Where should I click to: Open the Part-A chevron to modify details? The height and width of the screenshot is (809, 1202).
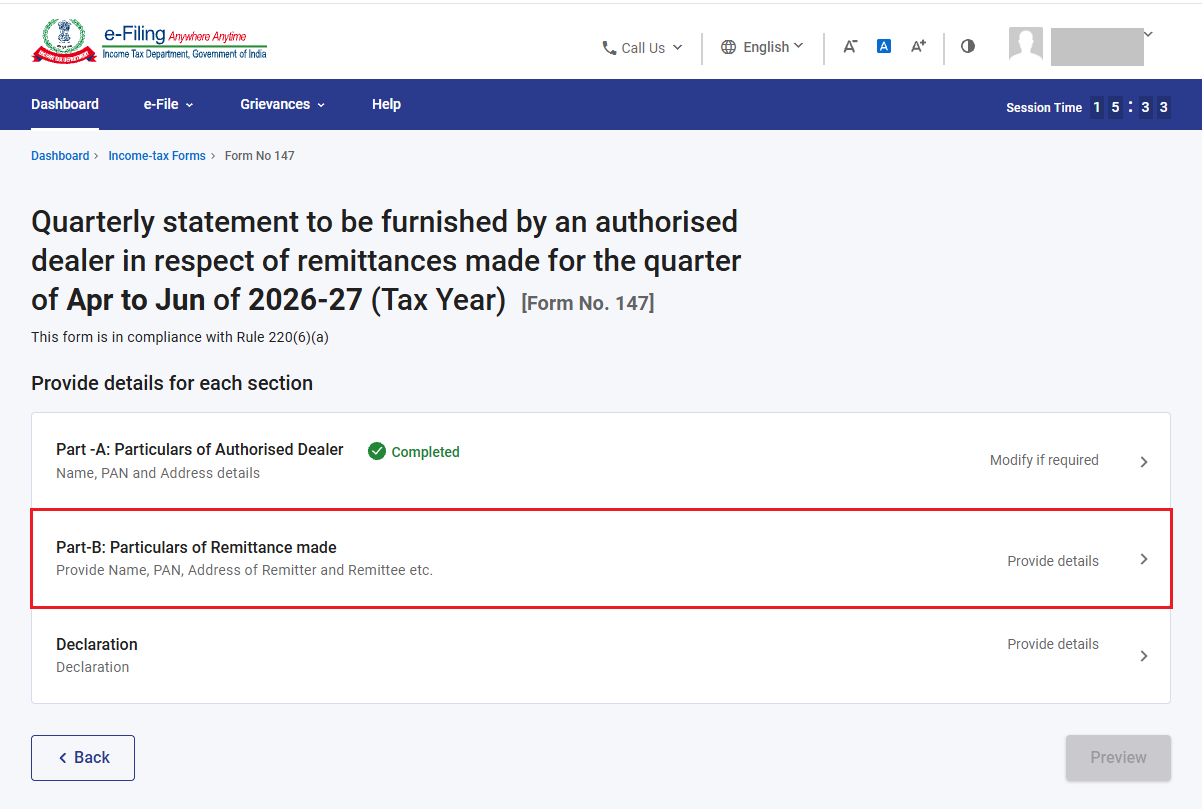[1144, 462]
